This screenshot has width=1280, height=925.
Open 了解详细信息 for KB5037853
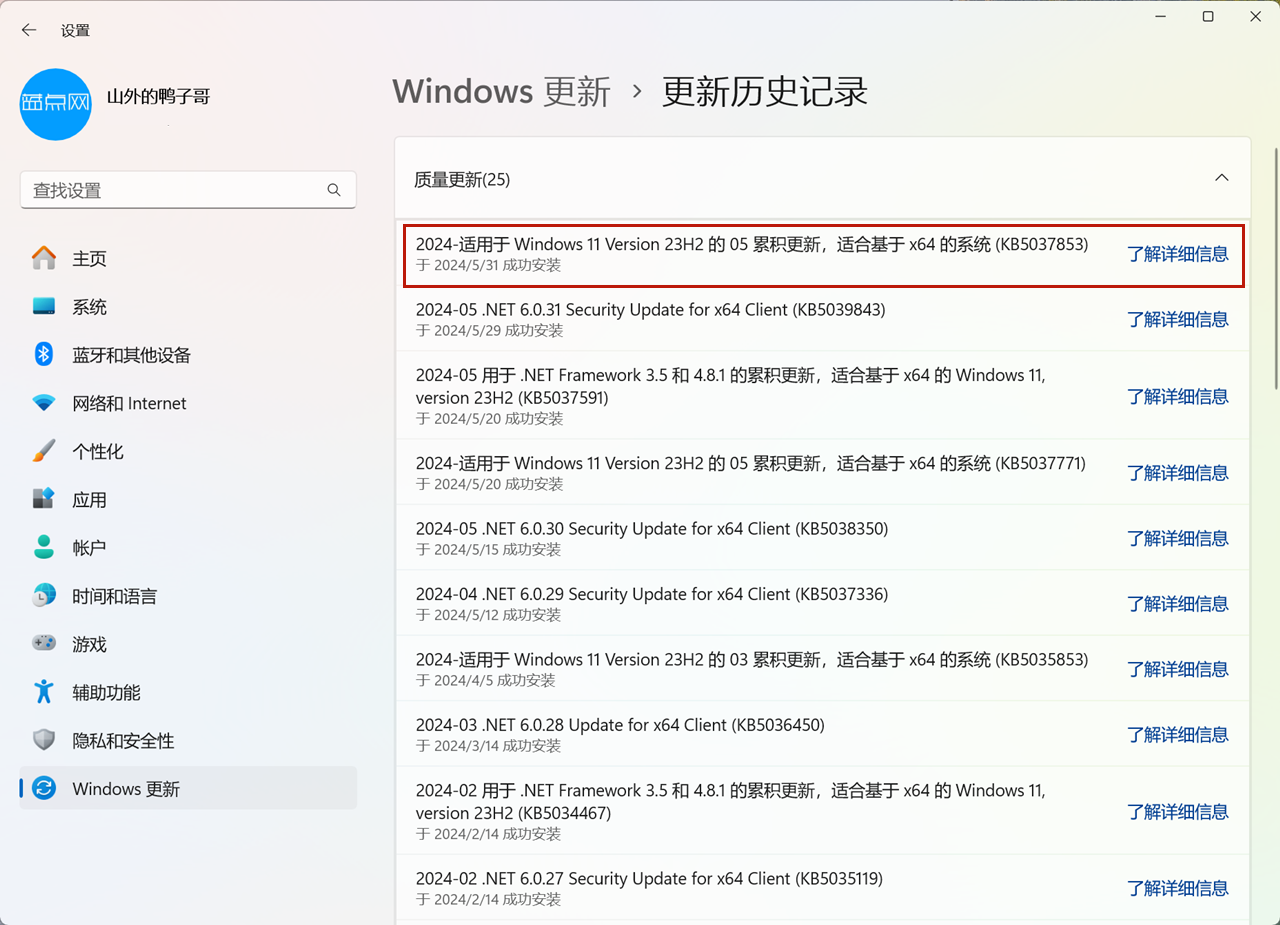click(1177, 254)
